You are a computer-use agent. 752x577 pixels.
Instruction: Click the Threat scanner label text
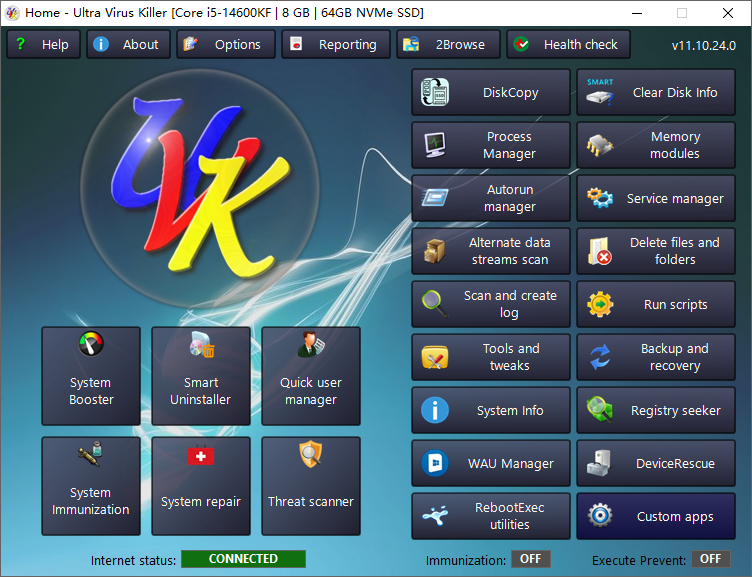(311, 501)
